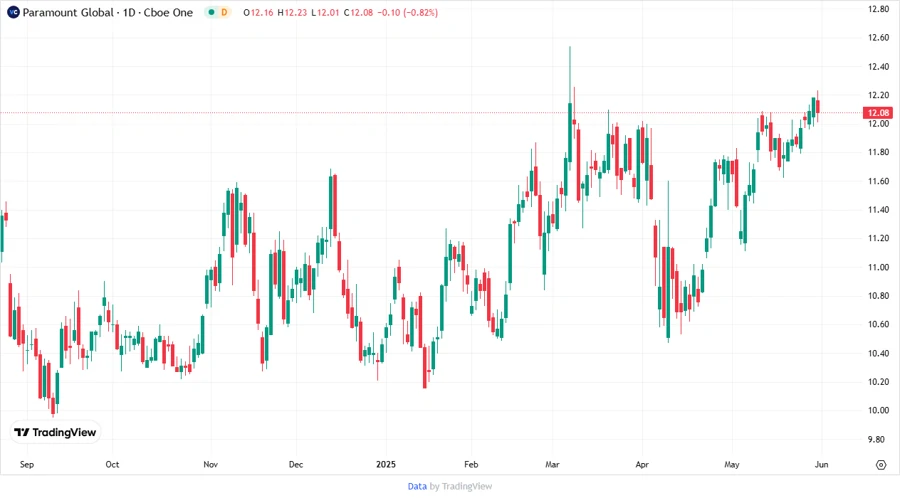The image size is (900, 498).
Task: Click the close value C12.08
Action: point(359,12)
